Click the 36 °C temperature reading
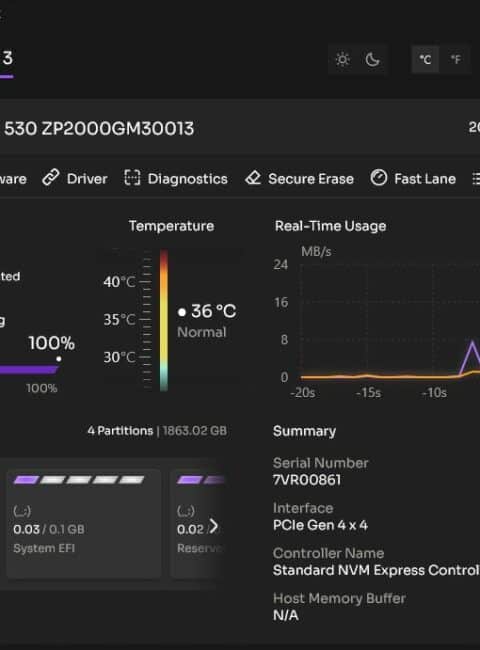The height and width of the screenshot is (650, 480). [213, 311]
